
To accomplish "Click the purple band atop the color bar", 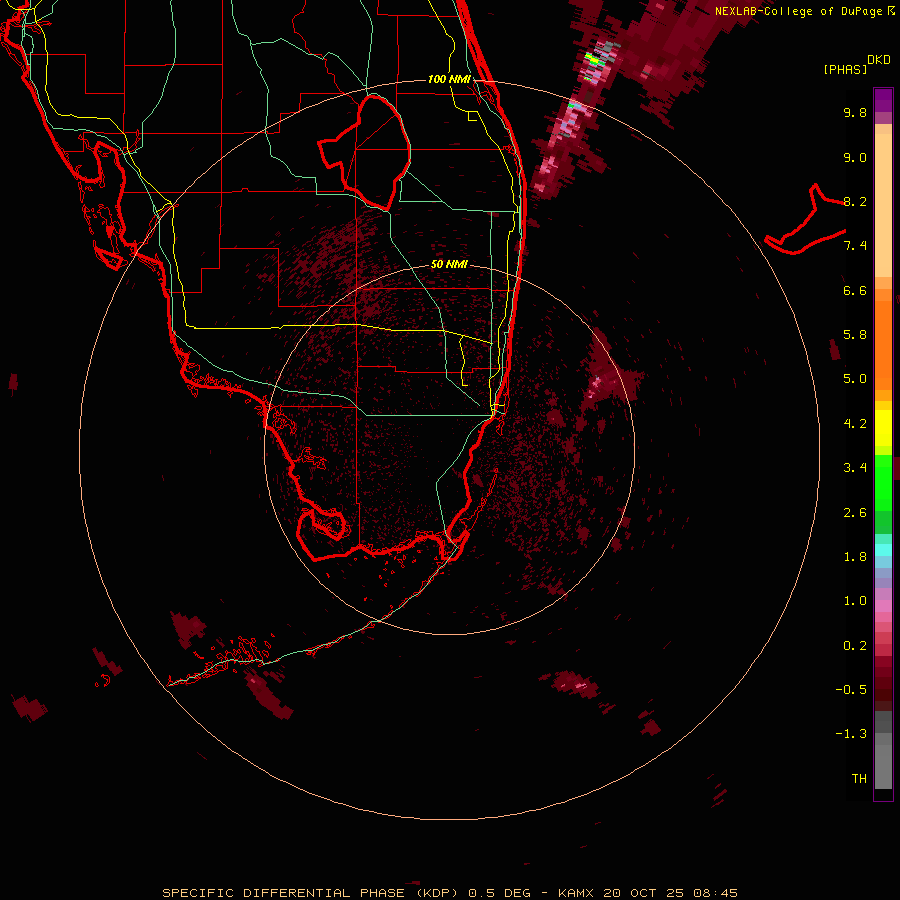I will [883, 100].
